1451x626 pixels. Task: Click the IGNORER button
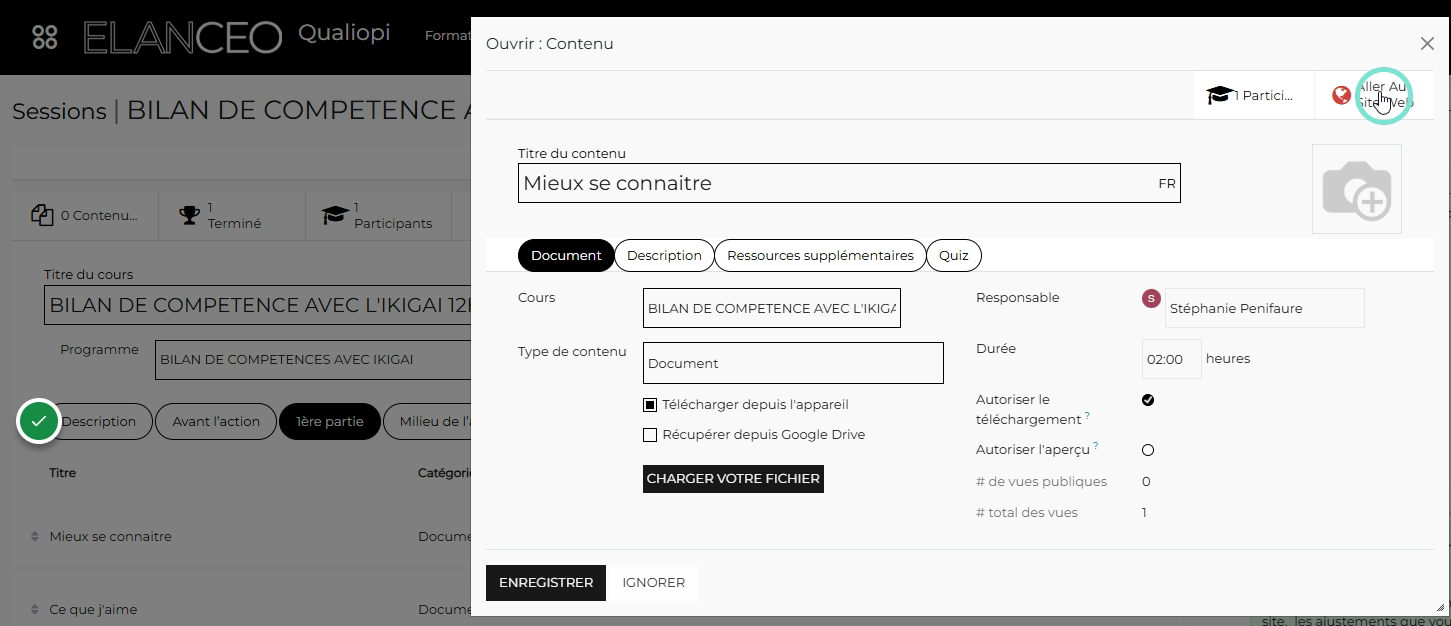click(653, 582)
